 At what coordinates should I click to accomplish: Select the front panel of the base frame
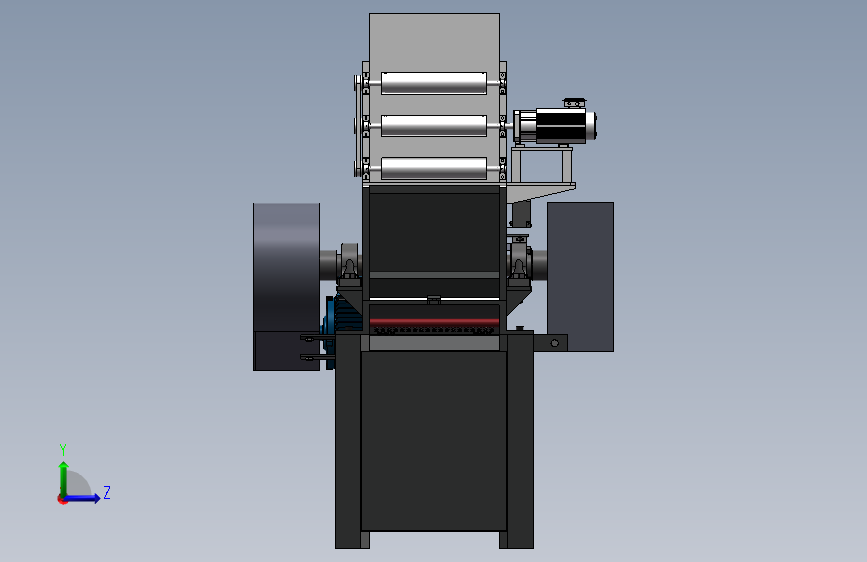coord(434,441)
